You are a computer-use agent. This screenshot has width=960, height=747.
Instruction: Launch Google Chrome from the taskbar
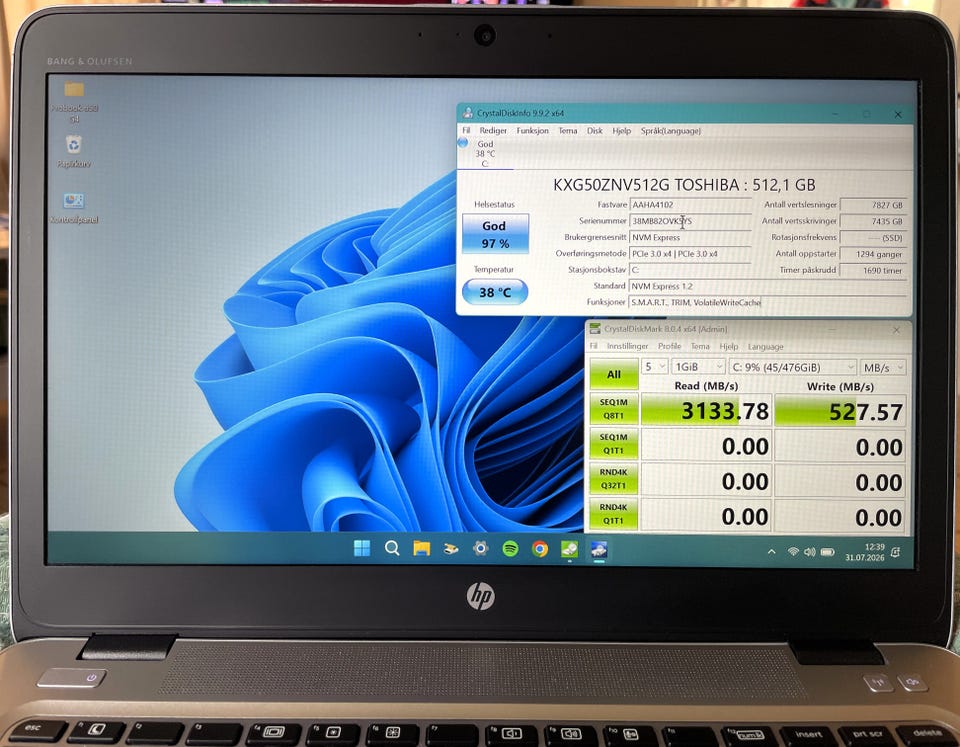539,548
